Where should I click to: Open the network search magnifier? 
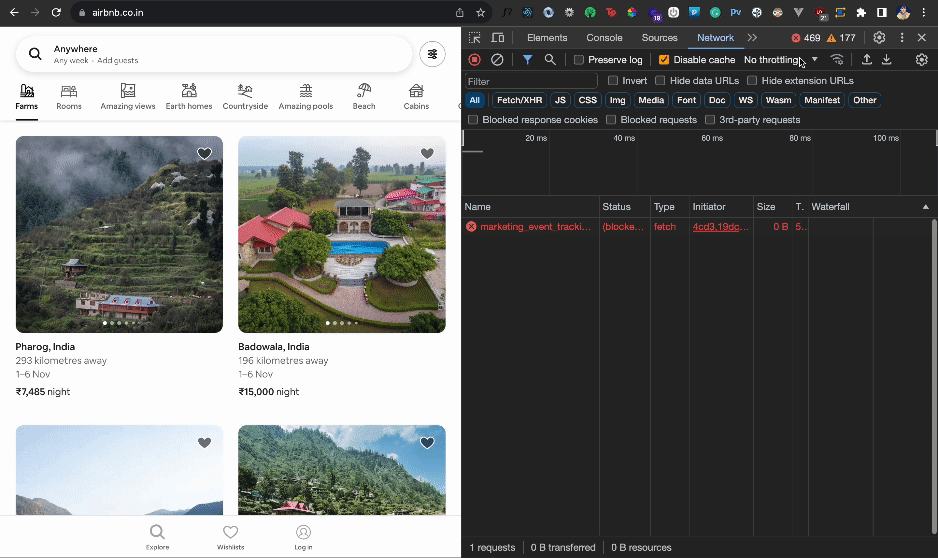pyautogui.click(x=550, y=60)
